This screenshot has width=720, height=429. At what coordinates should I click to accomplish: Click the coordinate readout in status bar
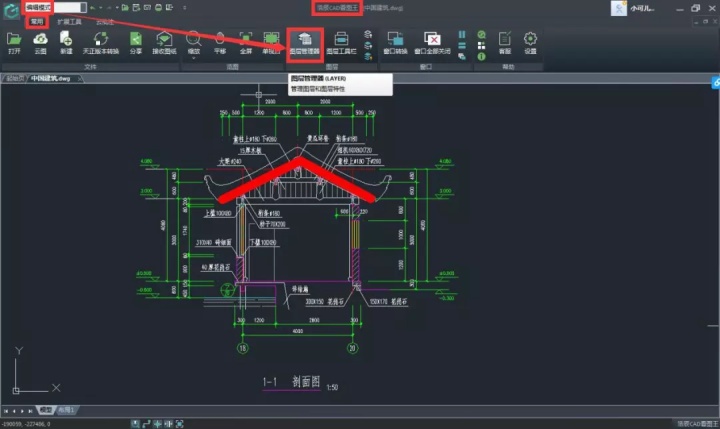(x=26, y=424)
